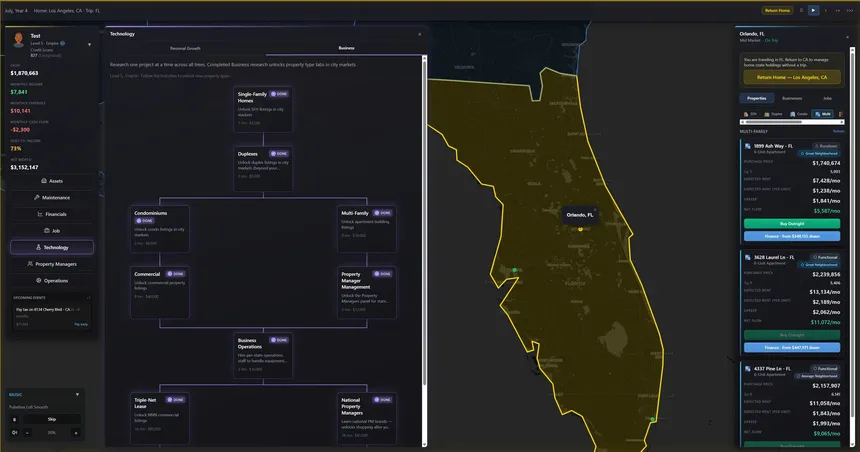Finance the 1899 Ash Way property

[791, 236]
